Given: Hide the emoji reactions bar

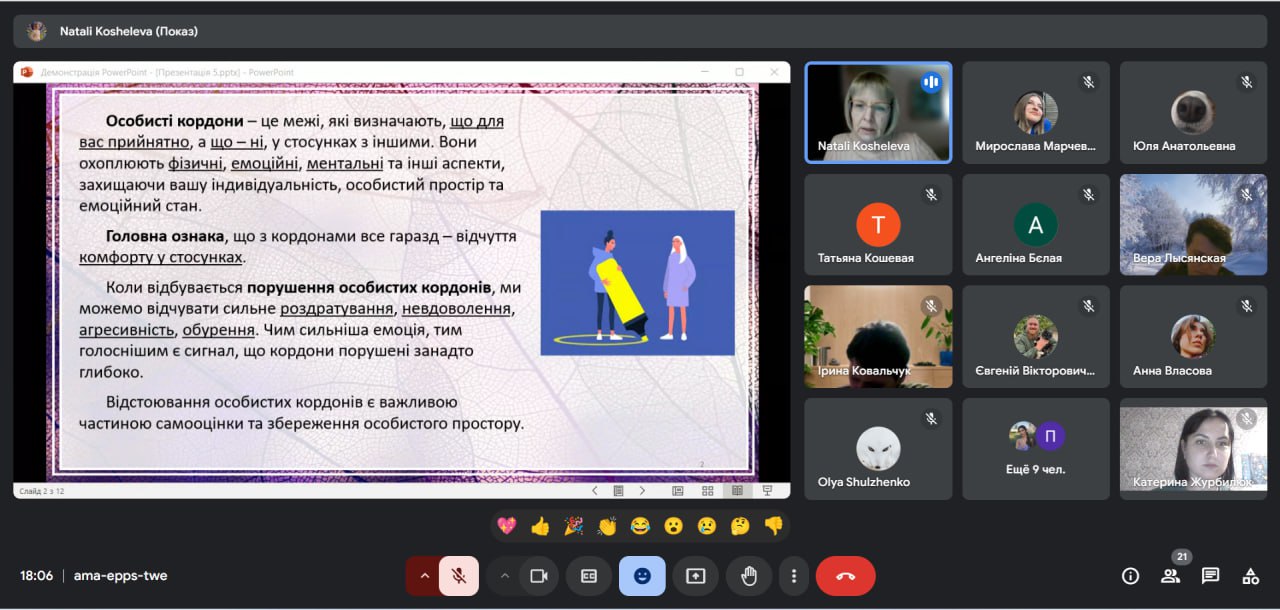Looking at the screenshot, I should (642, 576).
